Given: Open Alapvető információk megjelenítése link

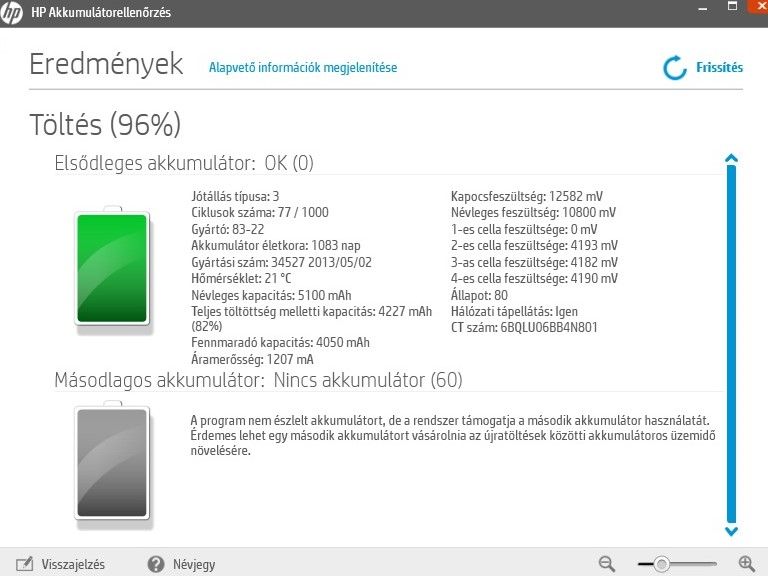Looking at the screenshot, I should (303, 68).
